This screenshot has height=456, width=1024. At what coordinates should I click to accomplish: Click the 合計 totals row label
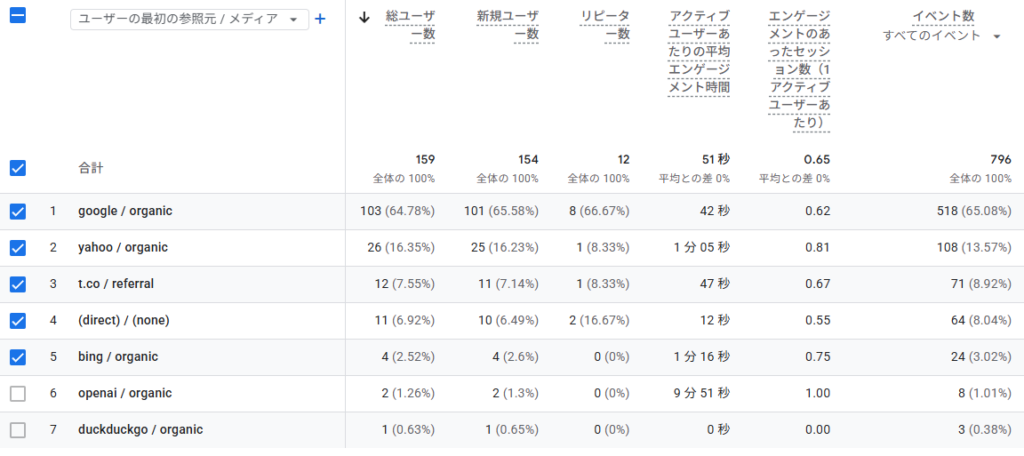[90, 169]
